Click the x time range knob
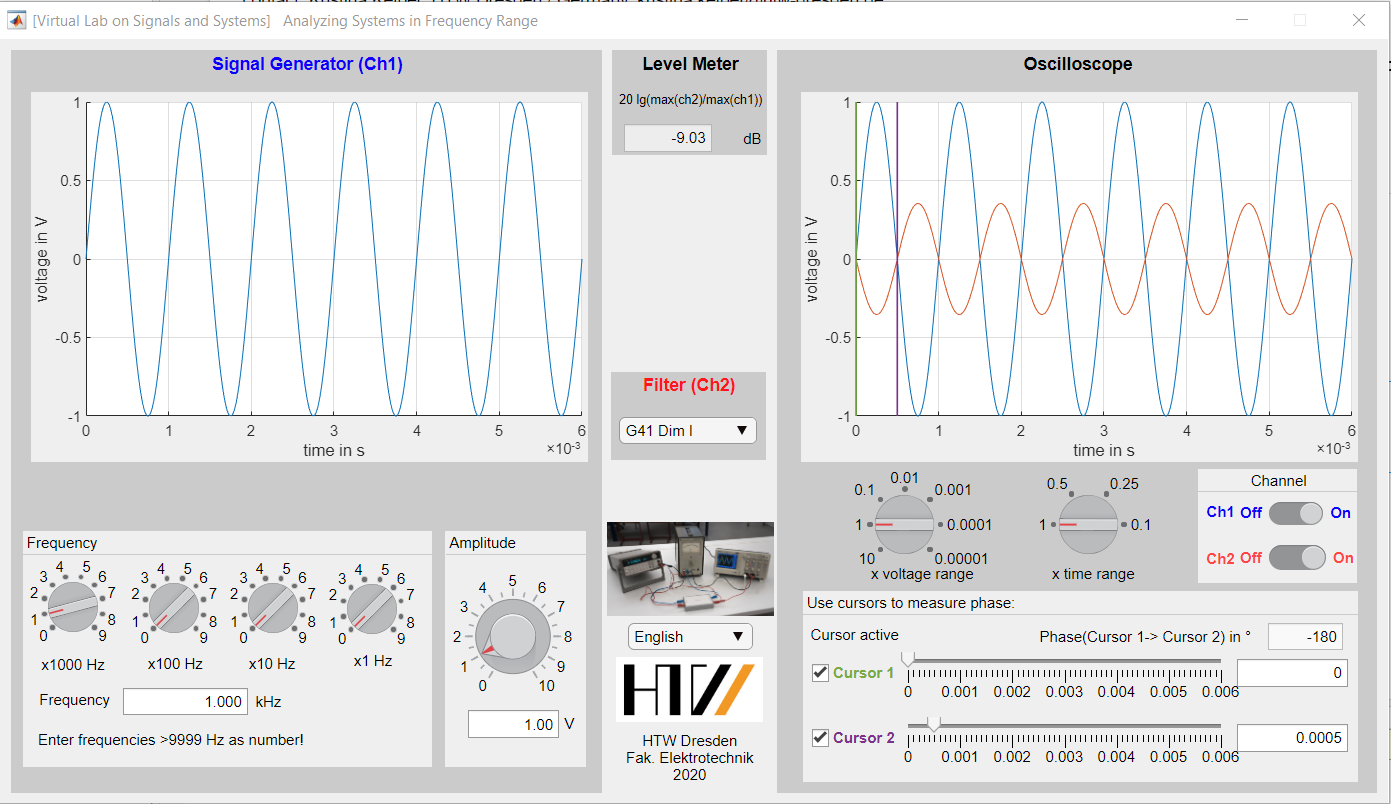 (1088, 524)
